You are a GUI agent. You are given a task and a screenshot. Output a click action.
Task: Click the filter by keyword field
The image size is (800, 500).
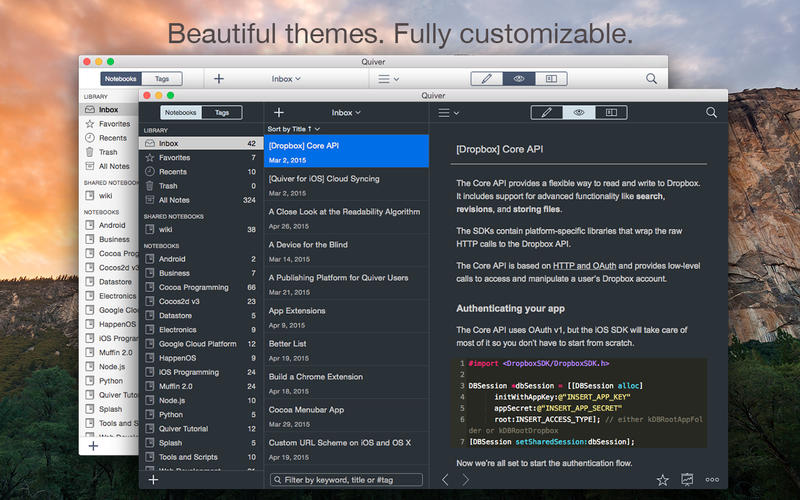point(346,480)
